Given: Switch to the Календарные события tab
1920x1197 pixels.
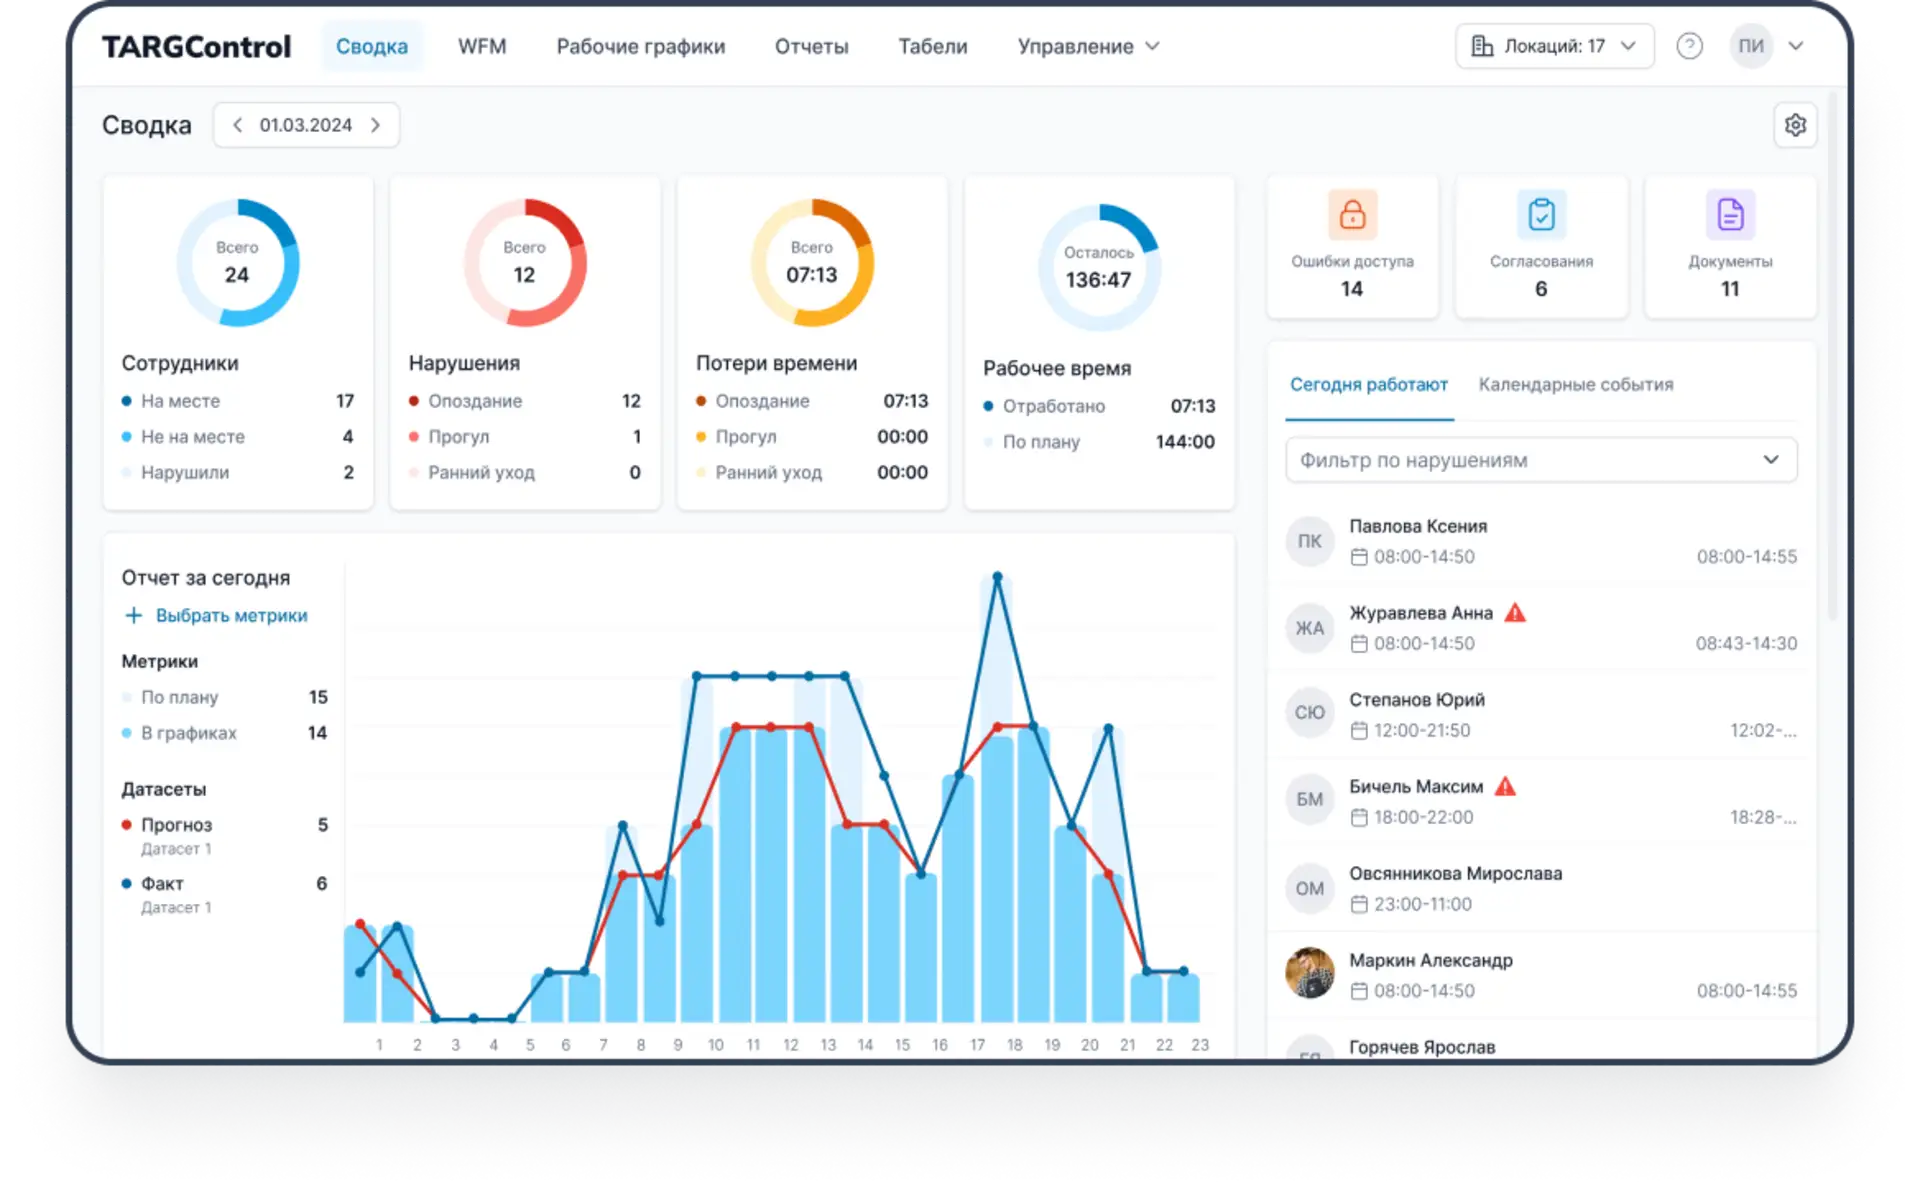Looking at the screenshot, I should click(x=1576, y=384).
